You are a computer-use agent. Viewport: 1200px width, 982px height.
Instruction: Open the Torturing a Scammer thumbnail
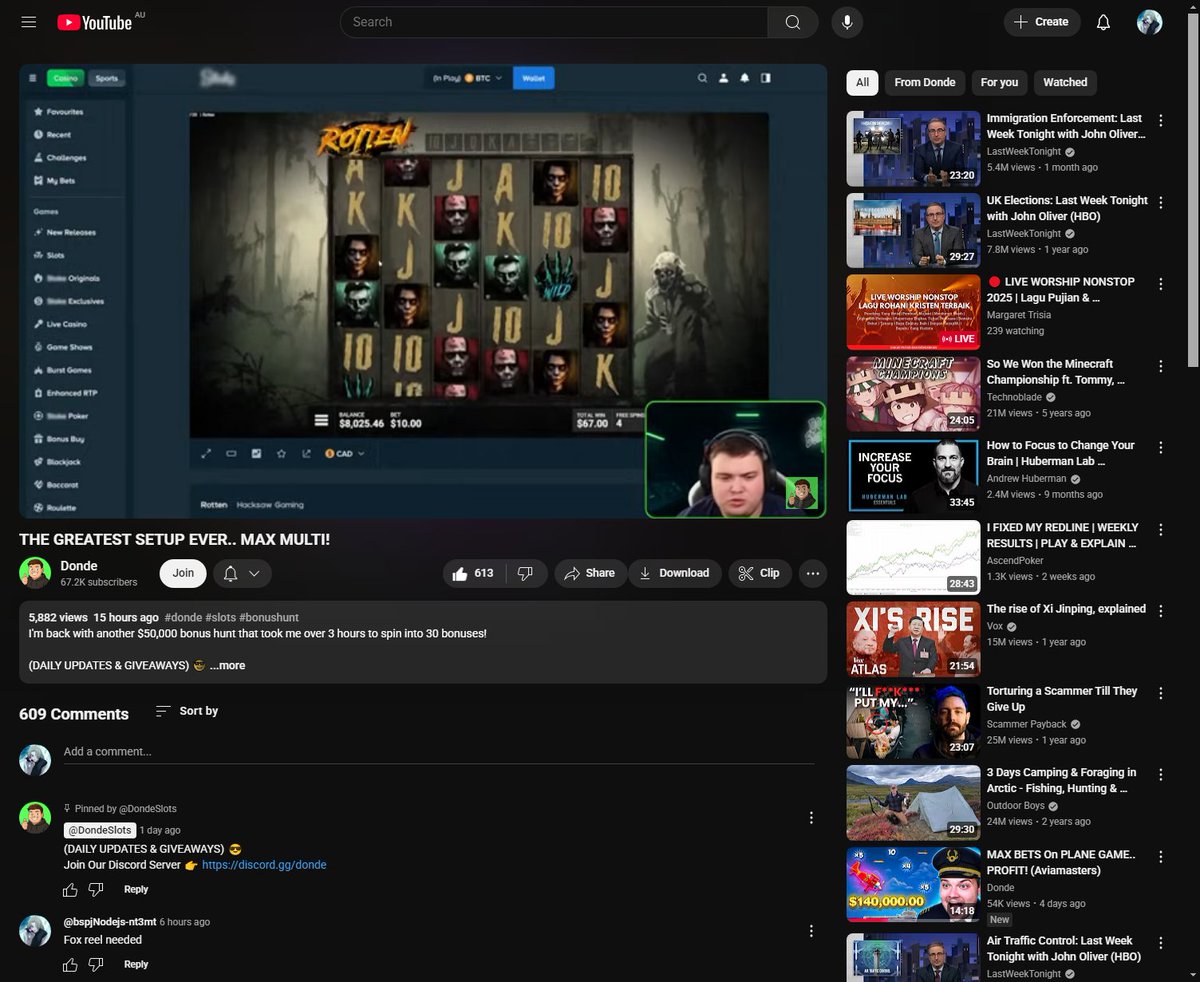pos(913,721)
